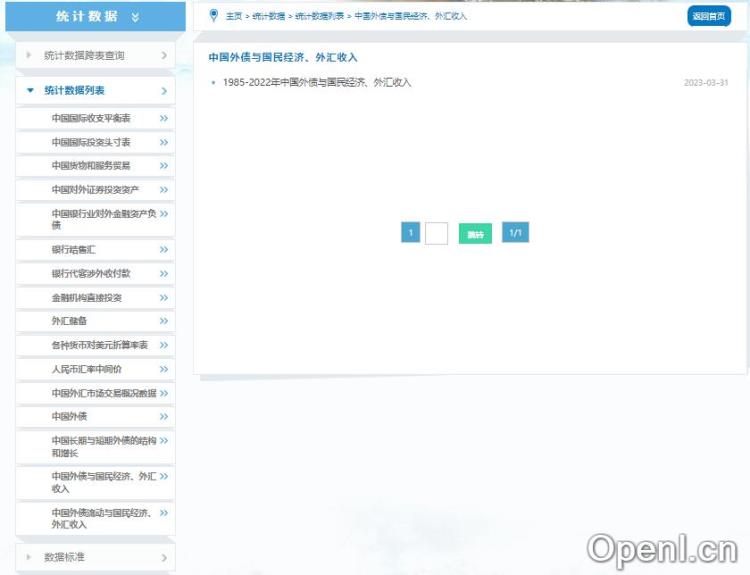Screen dimensions: 750x575
Task: Select 银行代客涉外收付款 entry
Action: coord(95,274)
